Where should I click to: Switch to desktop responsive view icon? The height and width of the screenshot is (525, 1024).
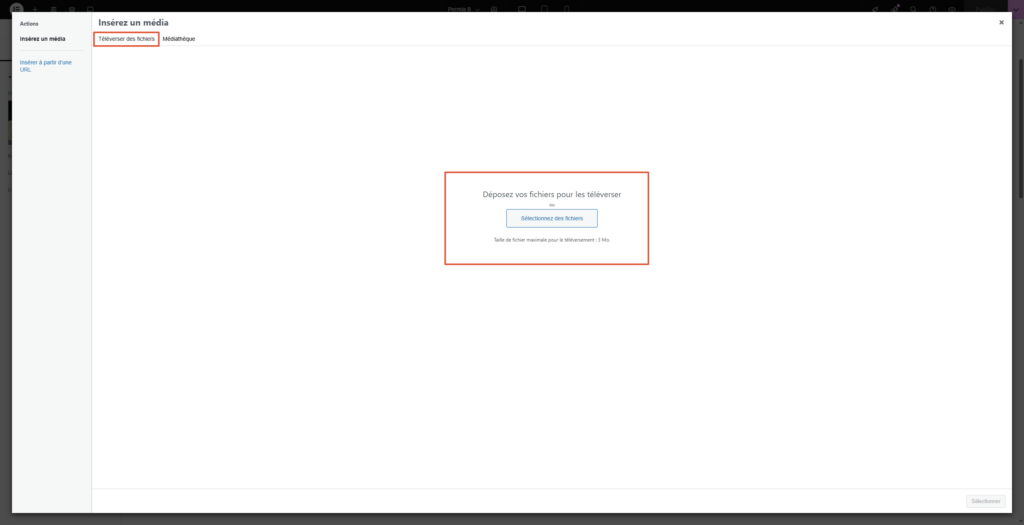coord(522,8)
